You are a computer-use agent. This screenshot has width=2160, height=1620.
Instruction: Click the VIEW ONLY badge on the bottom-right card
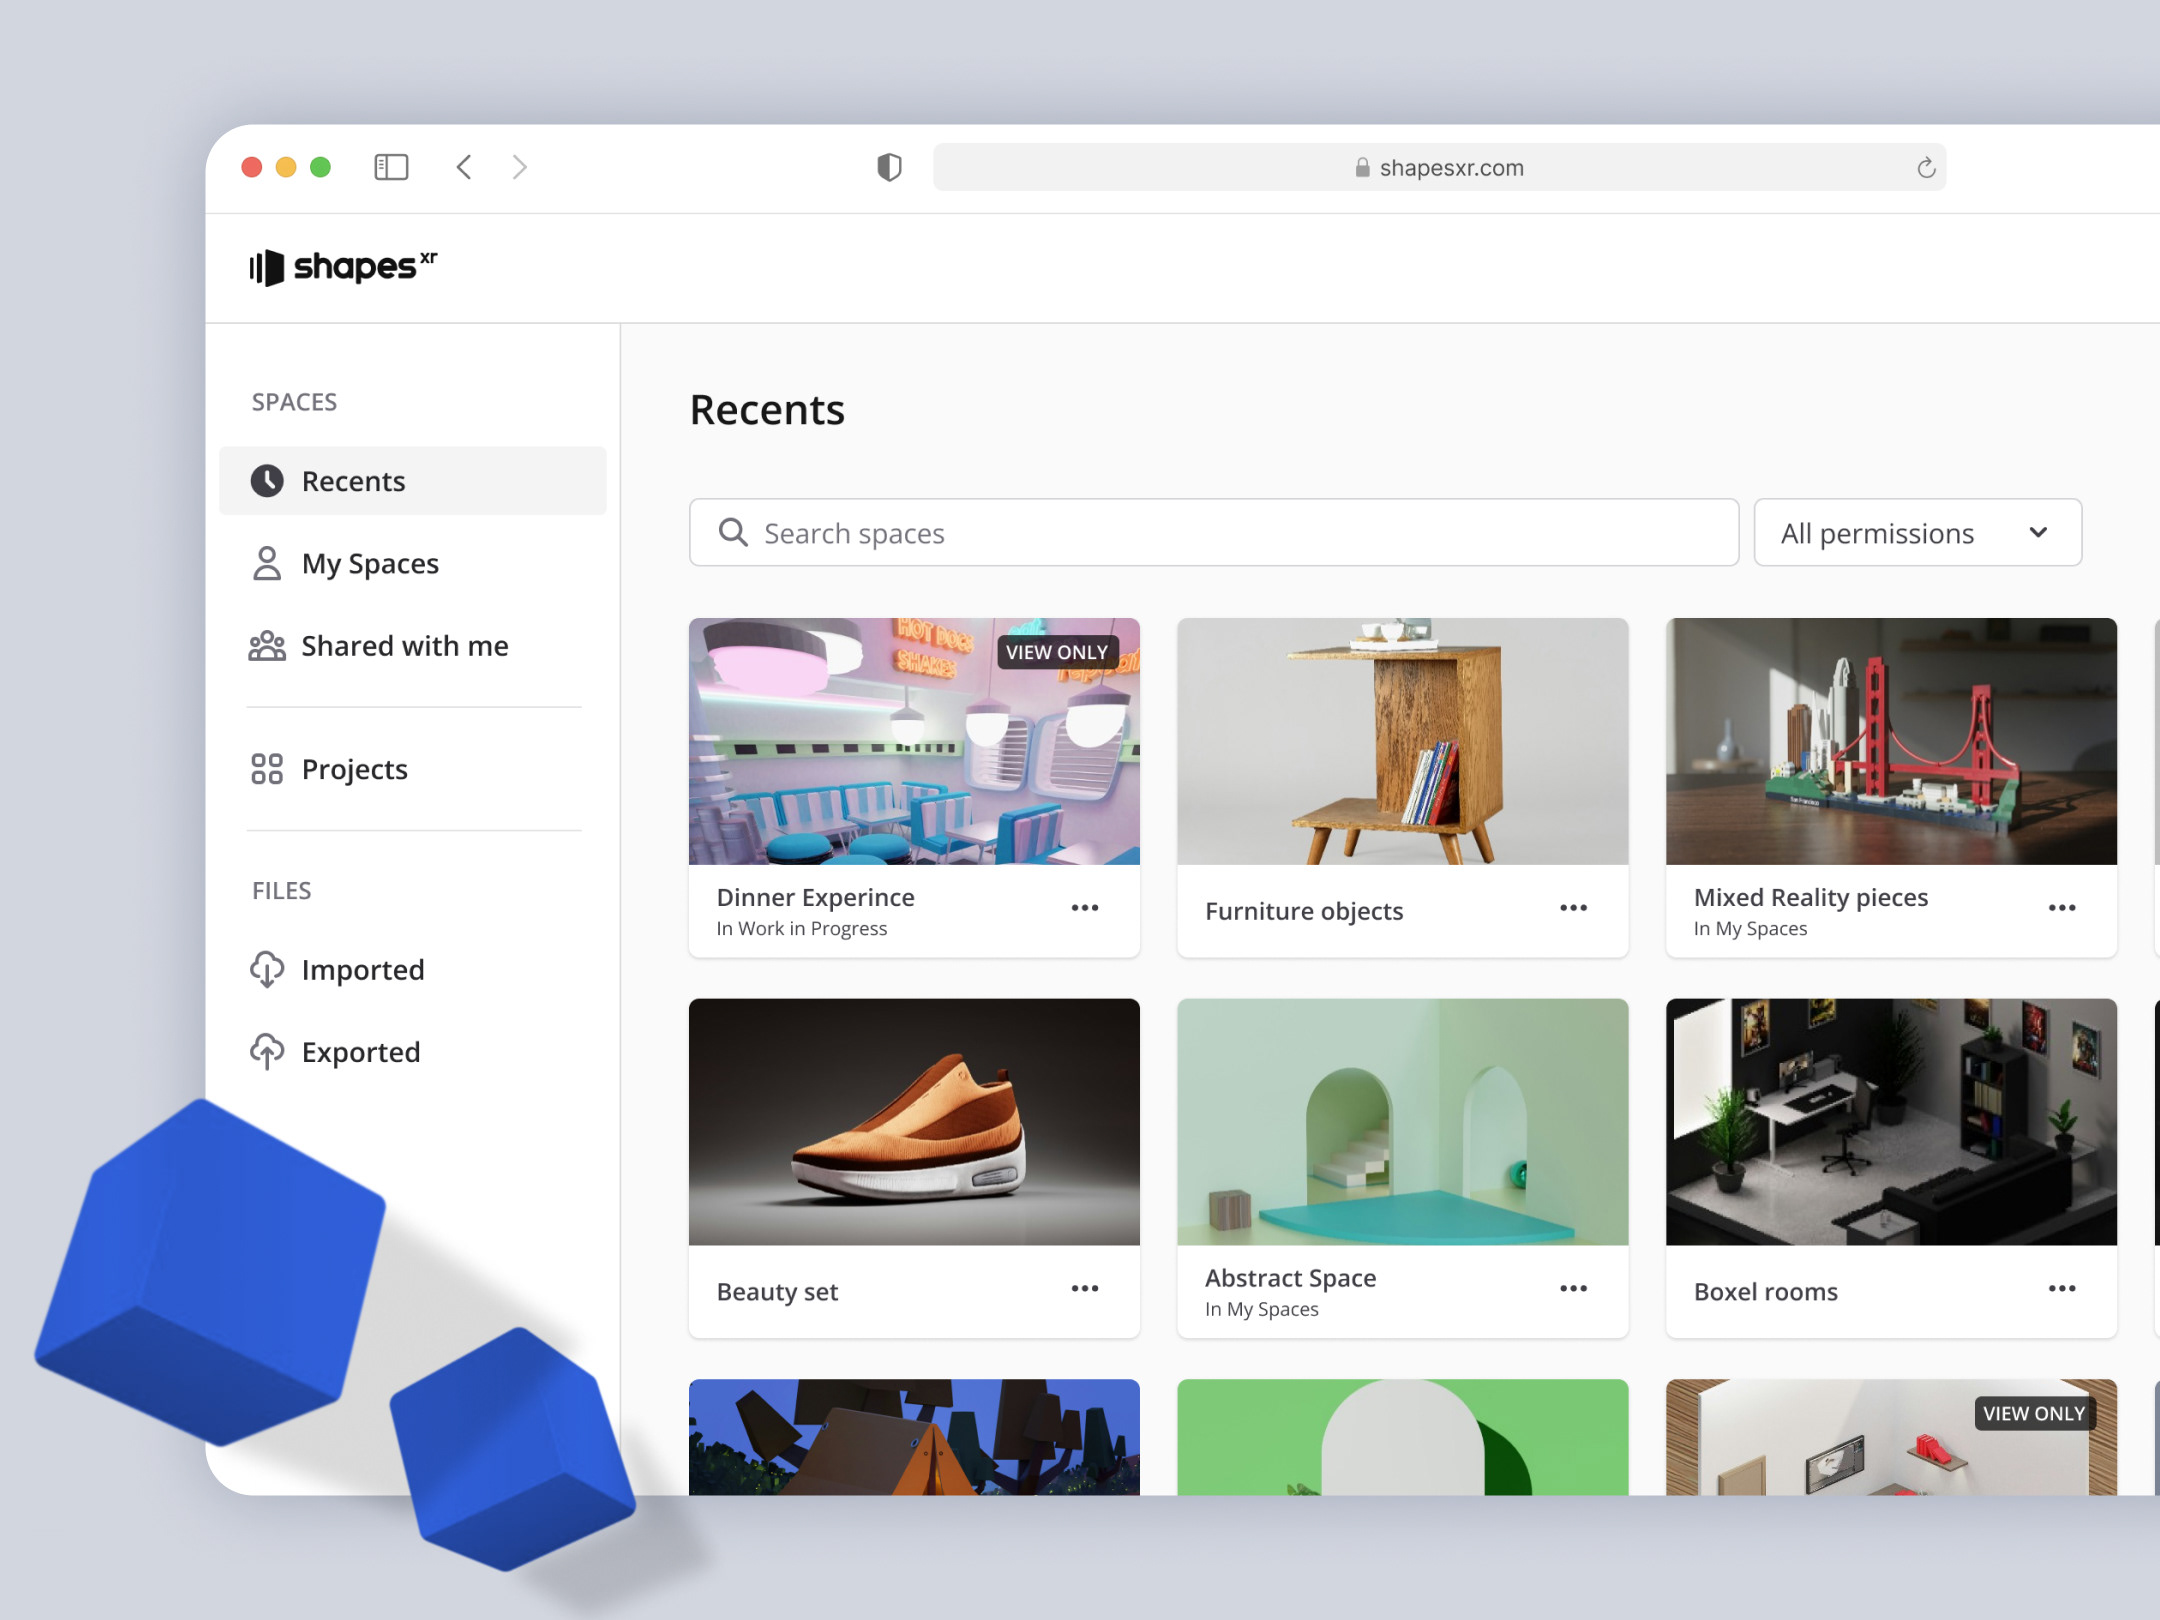pos(2034,1413)
